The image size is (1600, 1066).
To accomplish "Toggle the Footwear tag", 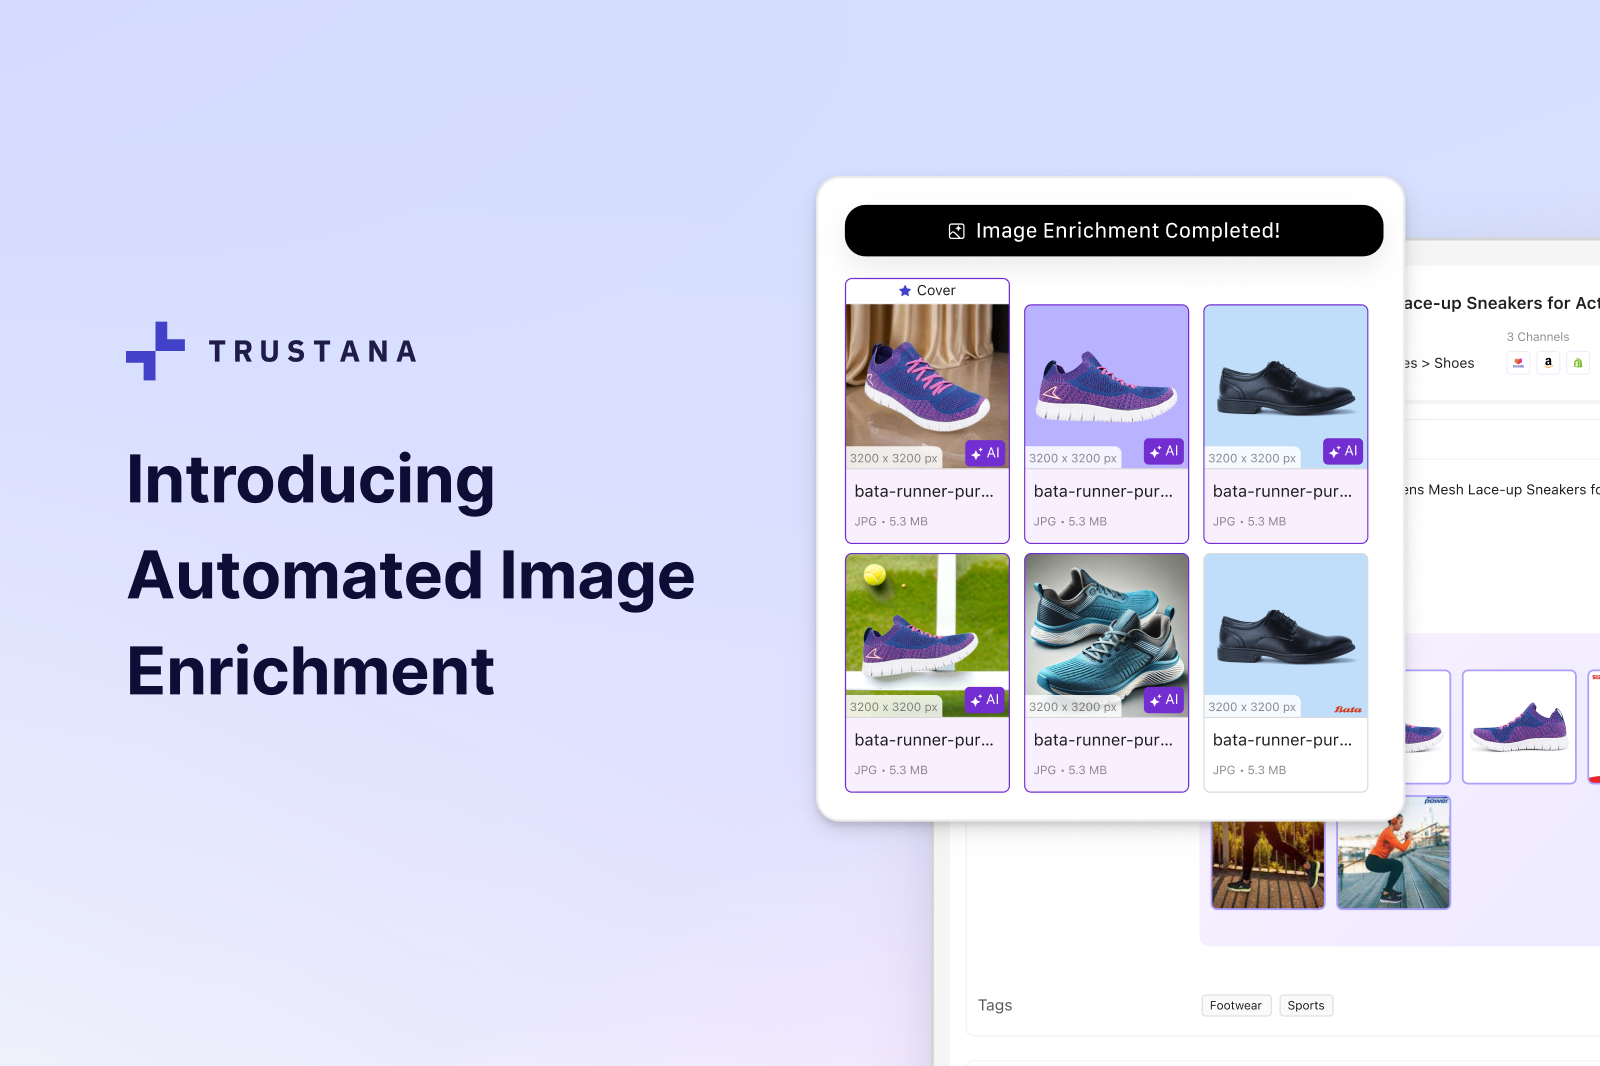I will pyautogui.click(x=1236, y=1005).
